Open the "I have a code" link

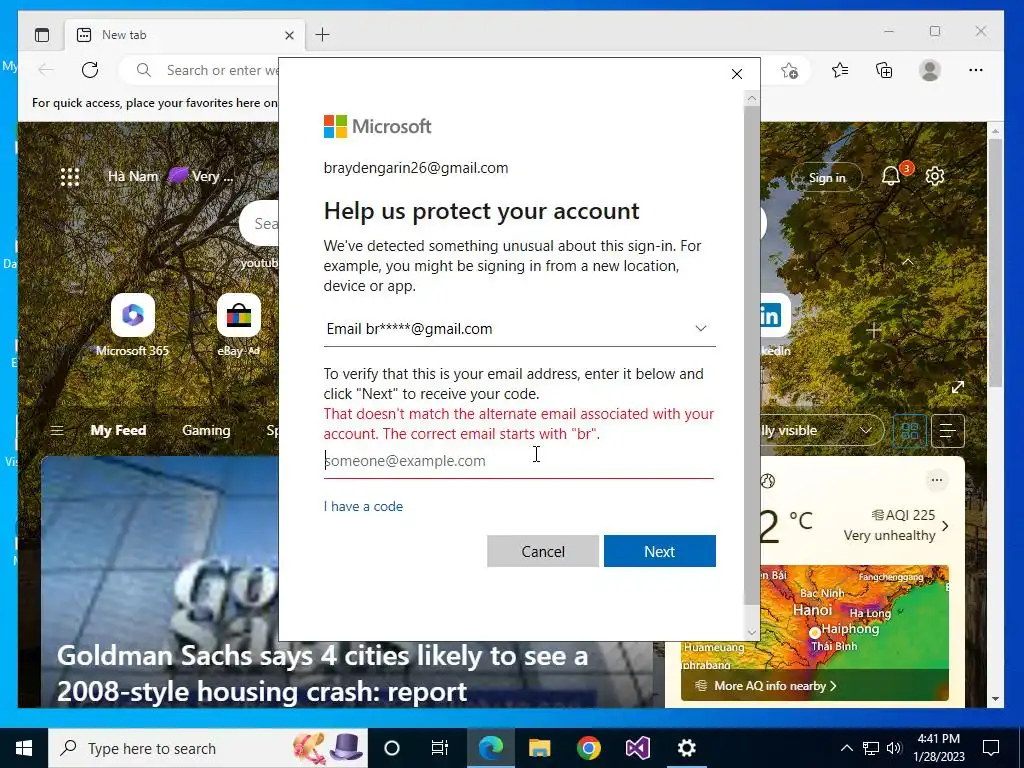point(363,506)
